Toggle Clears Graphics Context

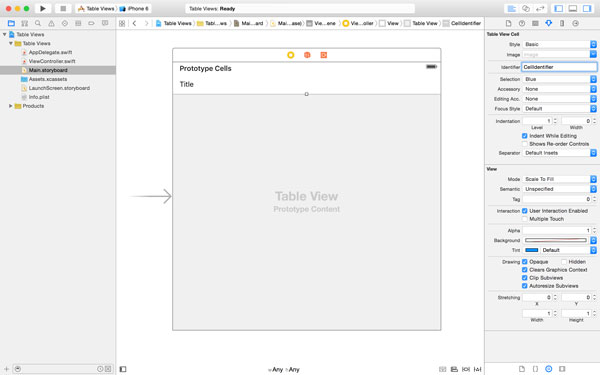(x=525, y=270)
